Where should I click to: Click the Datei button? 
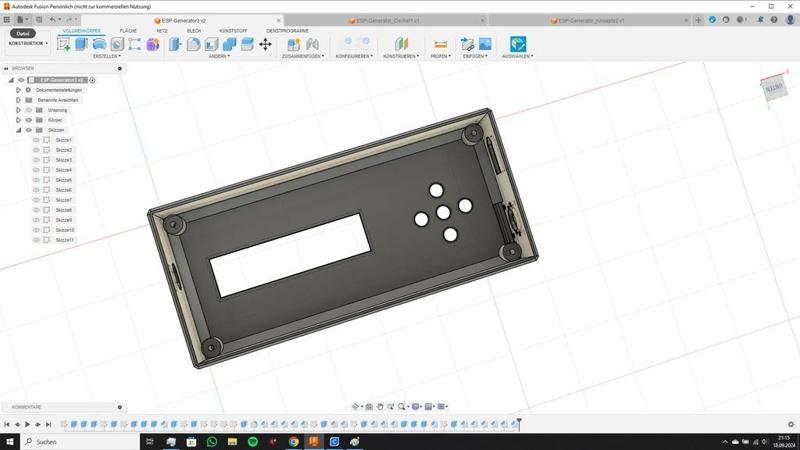23,33
